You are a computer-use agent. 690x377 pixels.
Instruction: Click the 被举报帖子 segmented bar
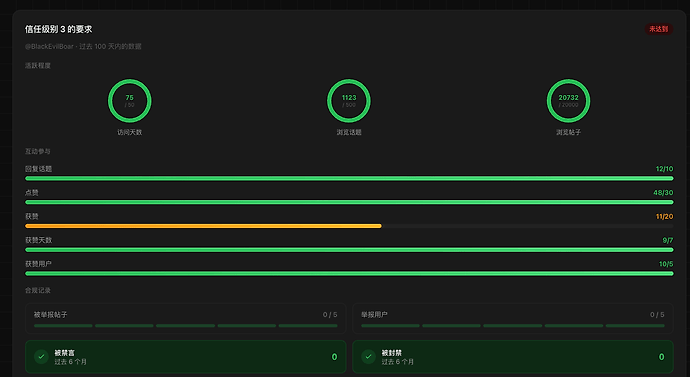(x=186, y=326)
